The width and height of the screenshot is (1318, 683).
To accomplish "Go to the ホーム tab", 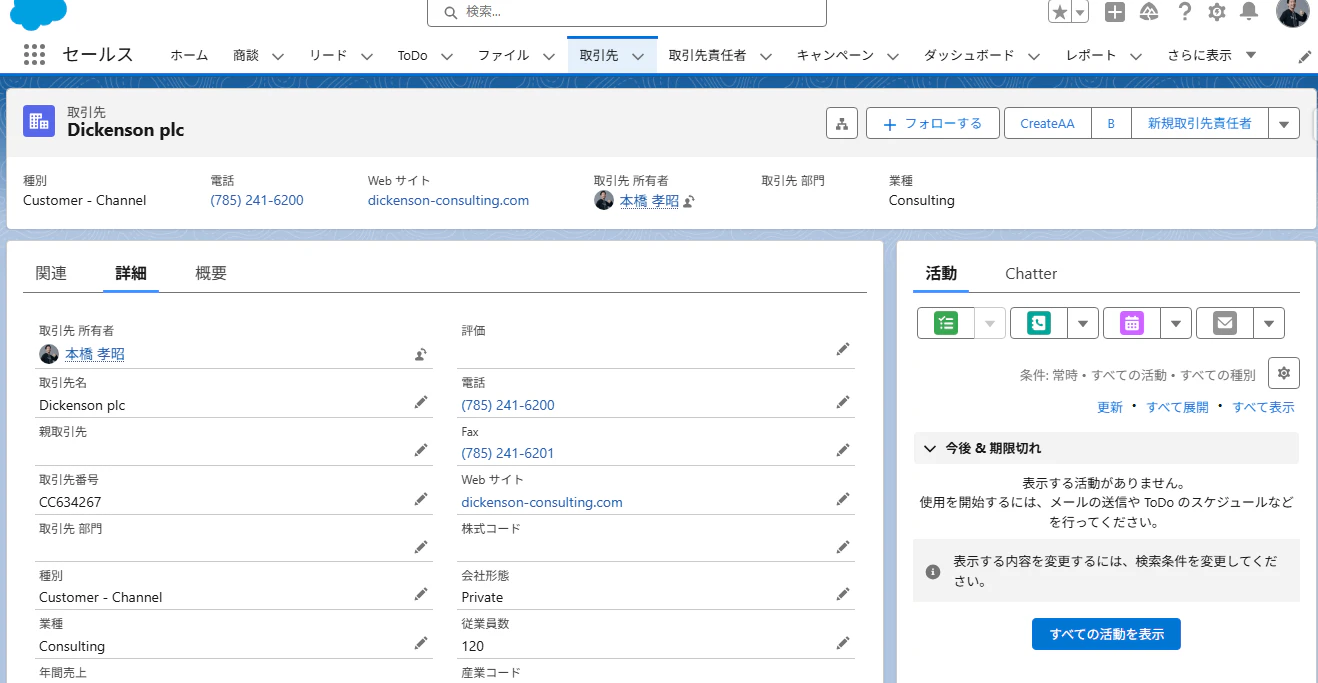I will pos(189,55).
